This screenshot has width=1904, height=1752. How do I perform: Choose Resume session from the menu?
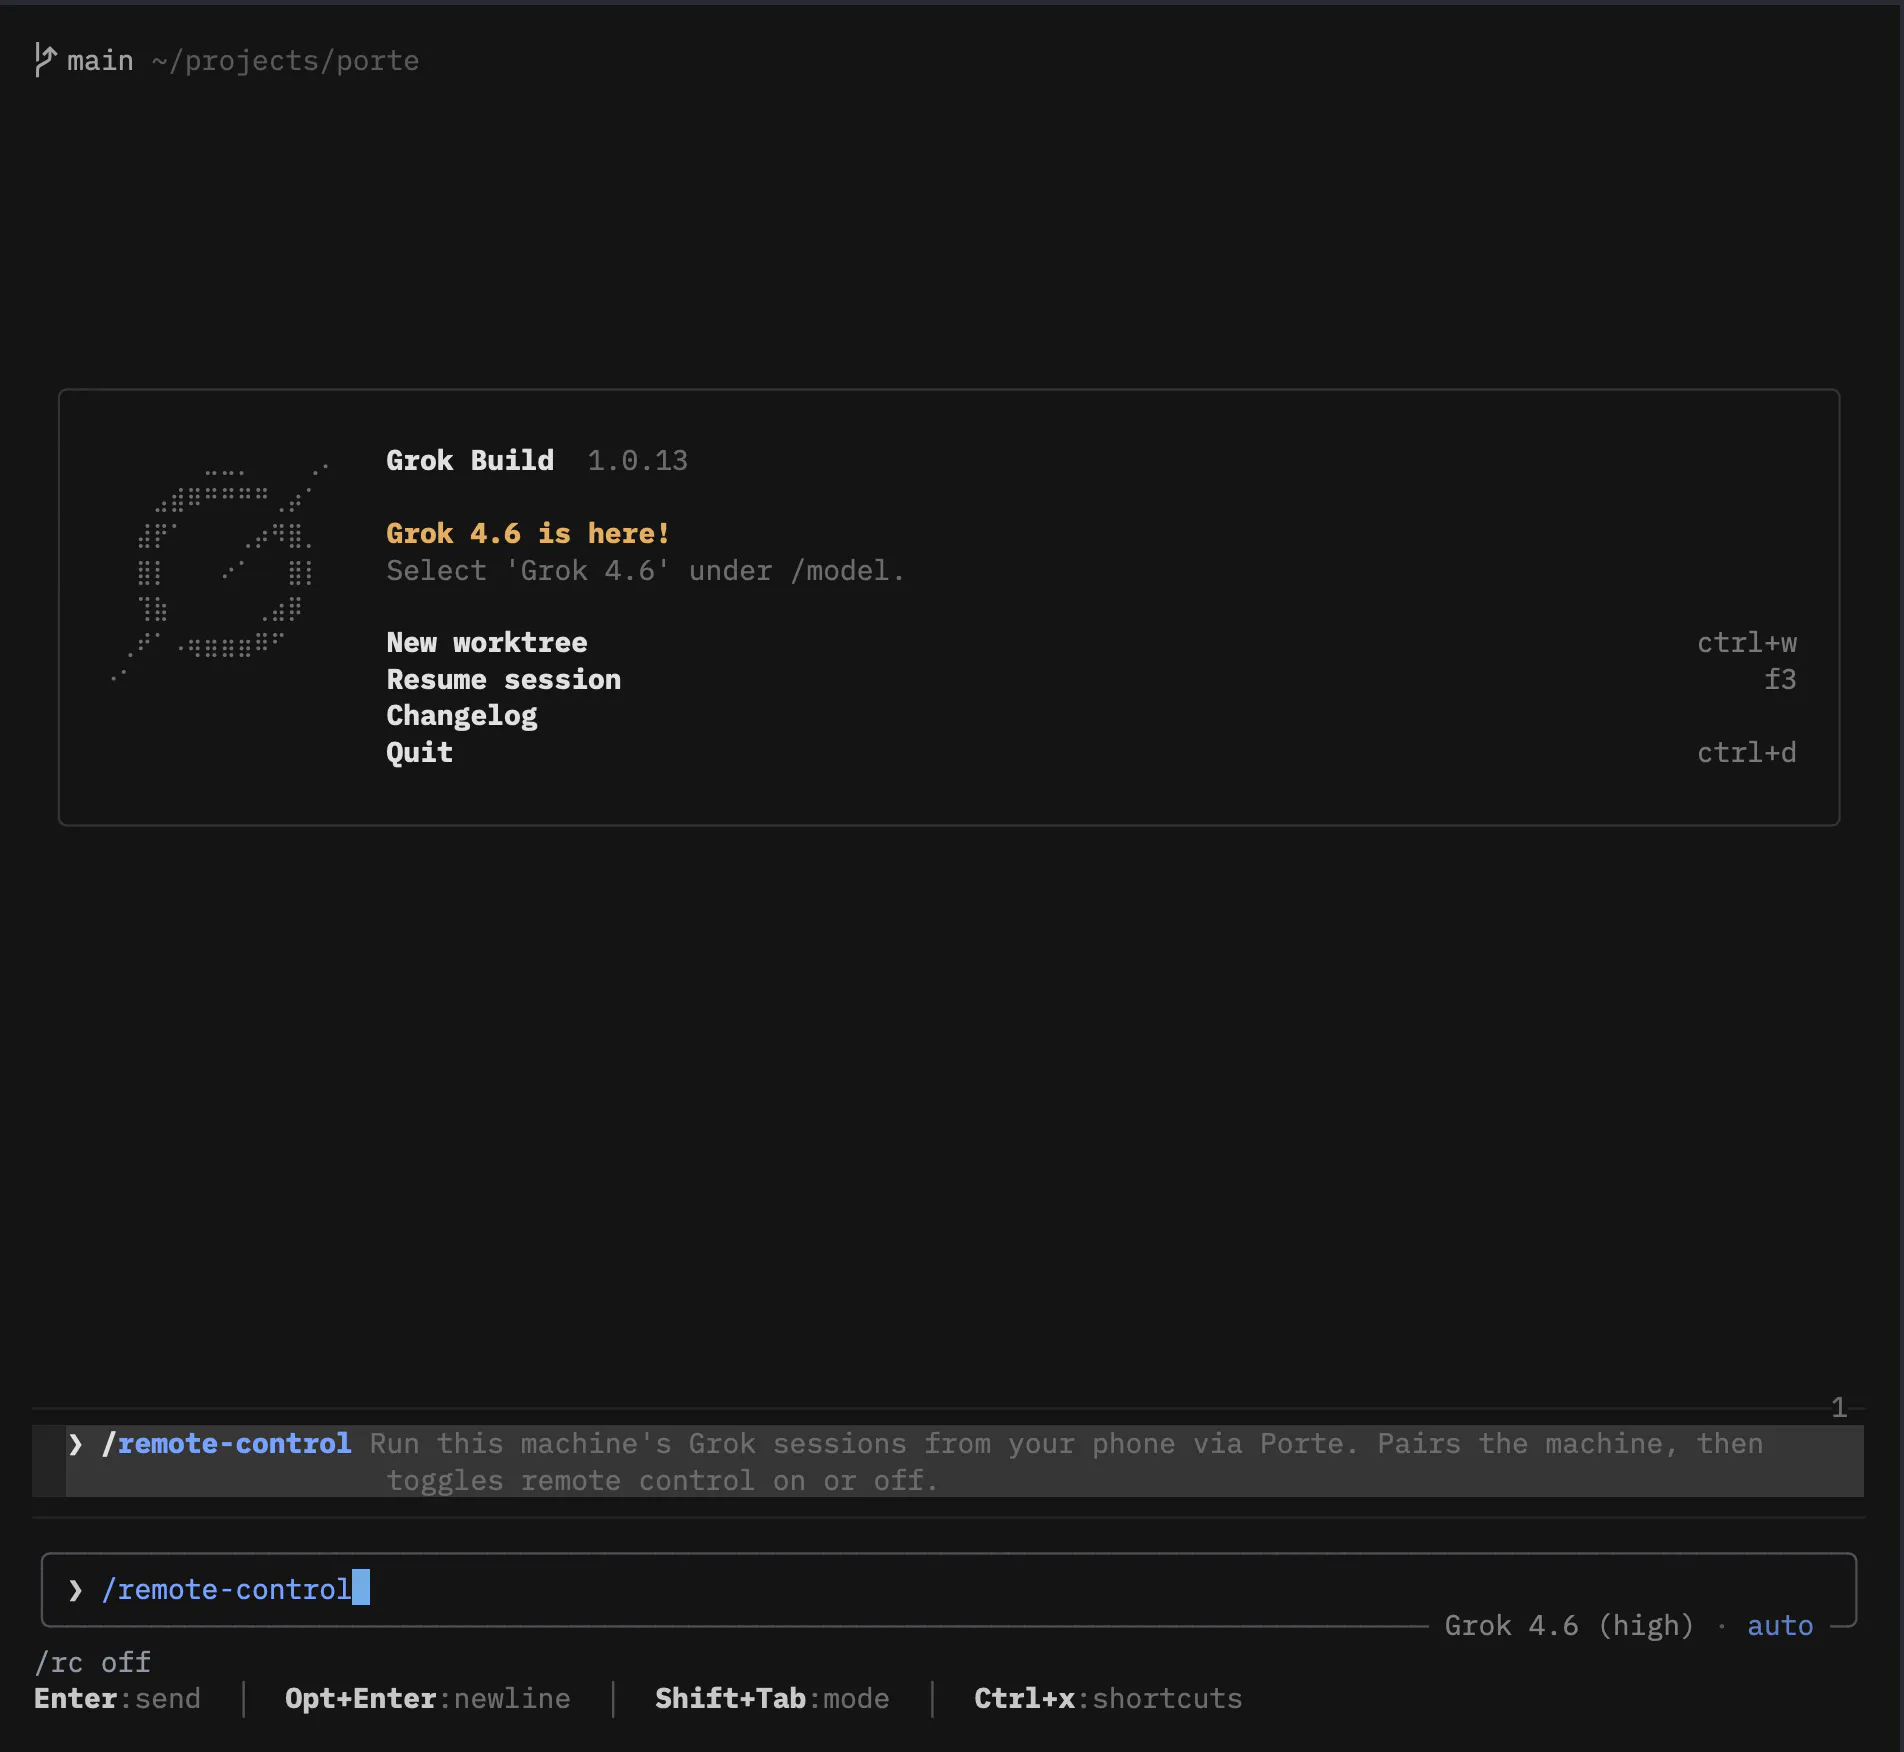click(x=503, y=680)
